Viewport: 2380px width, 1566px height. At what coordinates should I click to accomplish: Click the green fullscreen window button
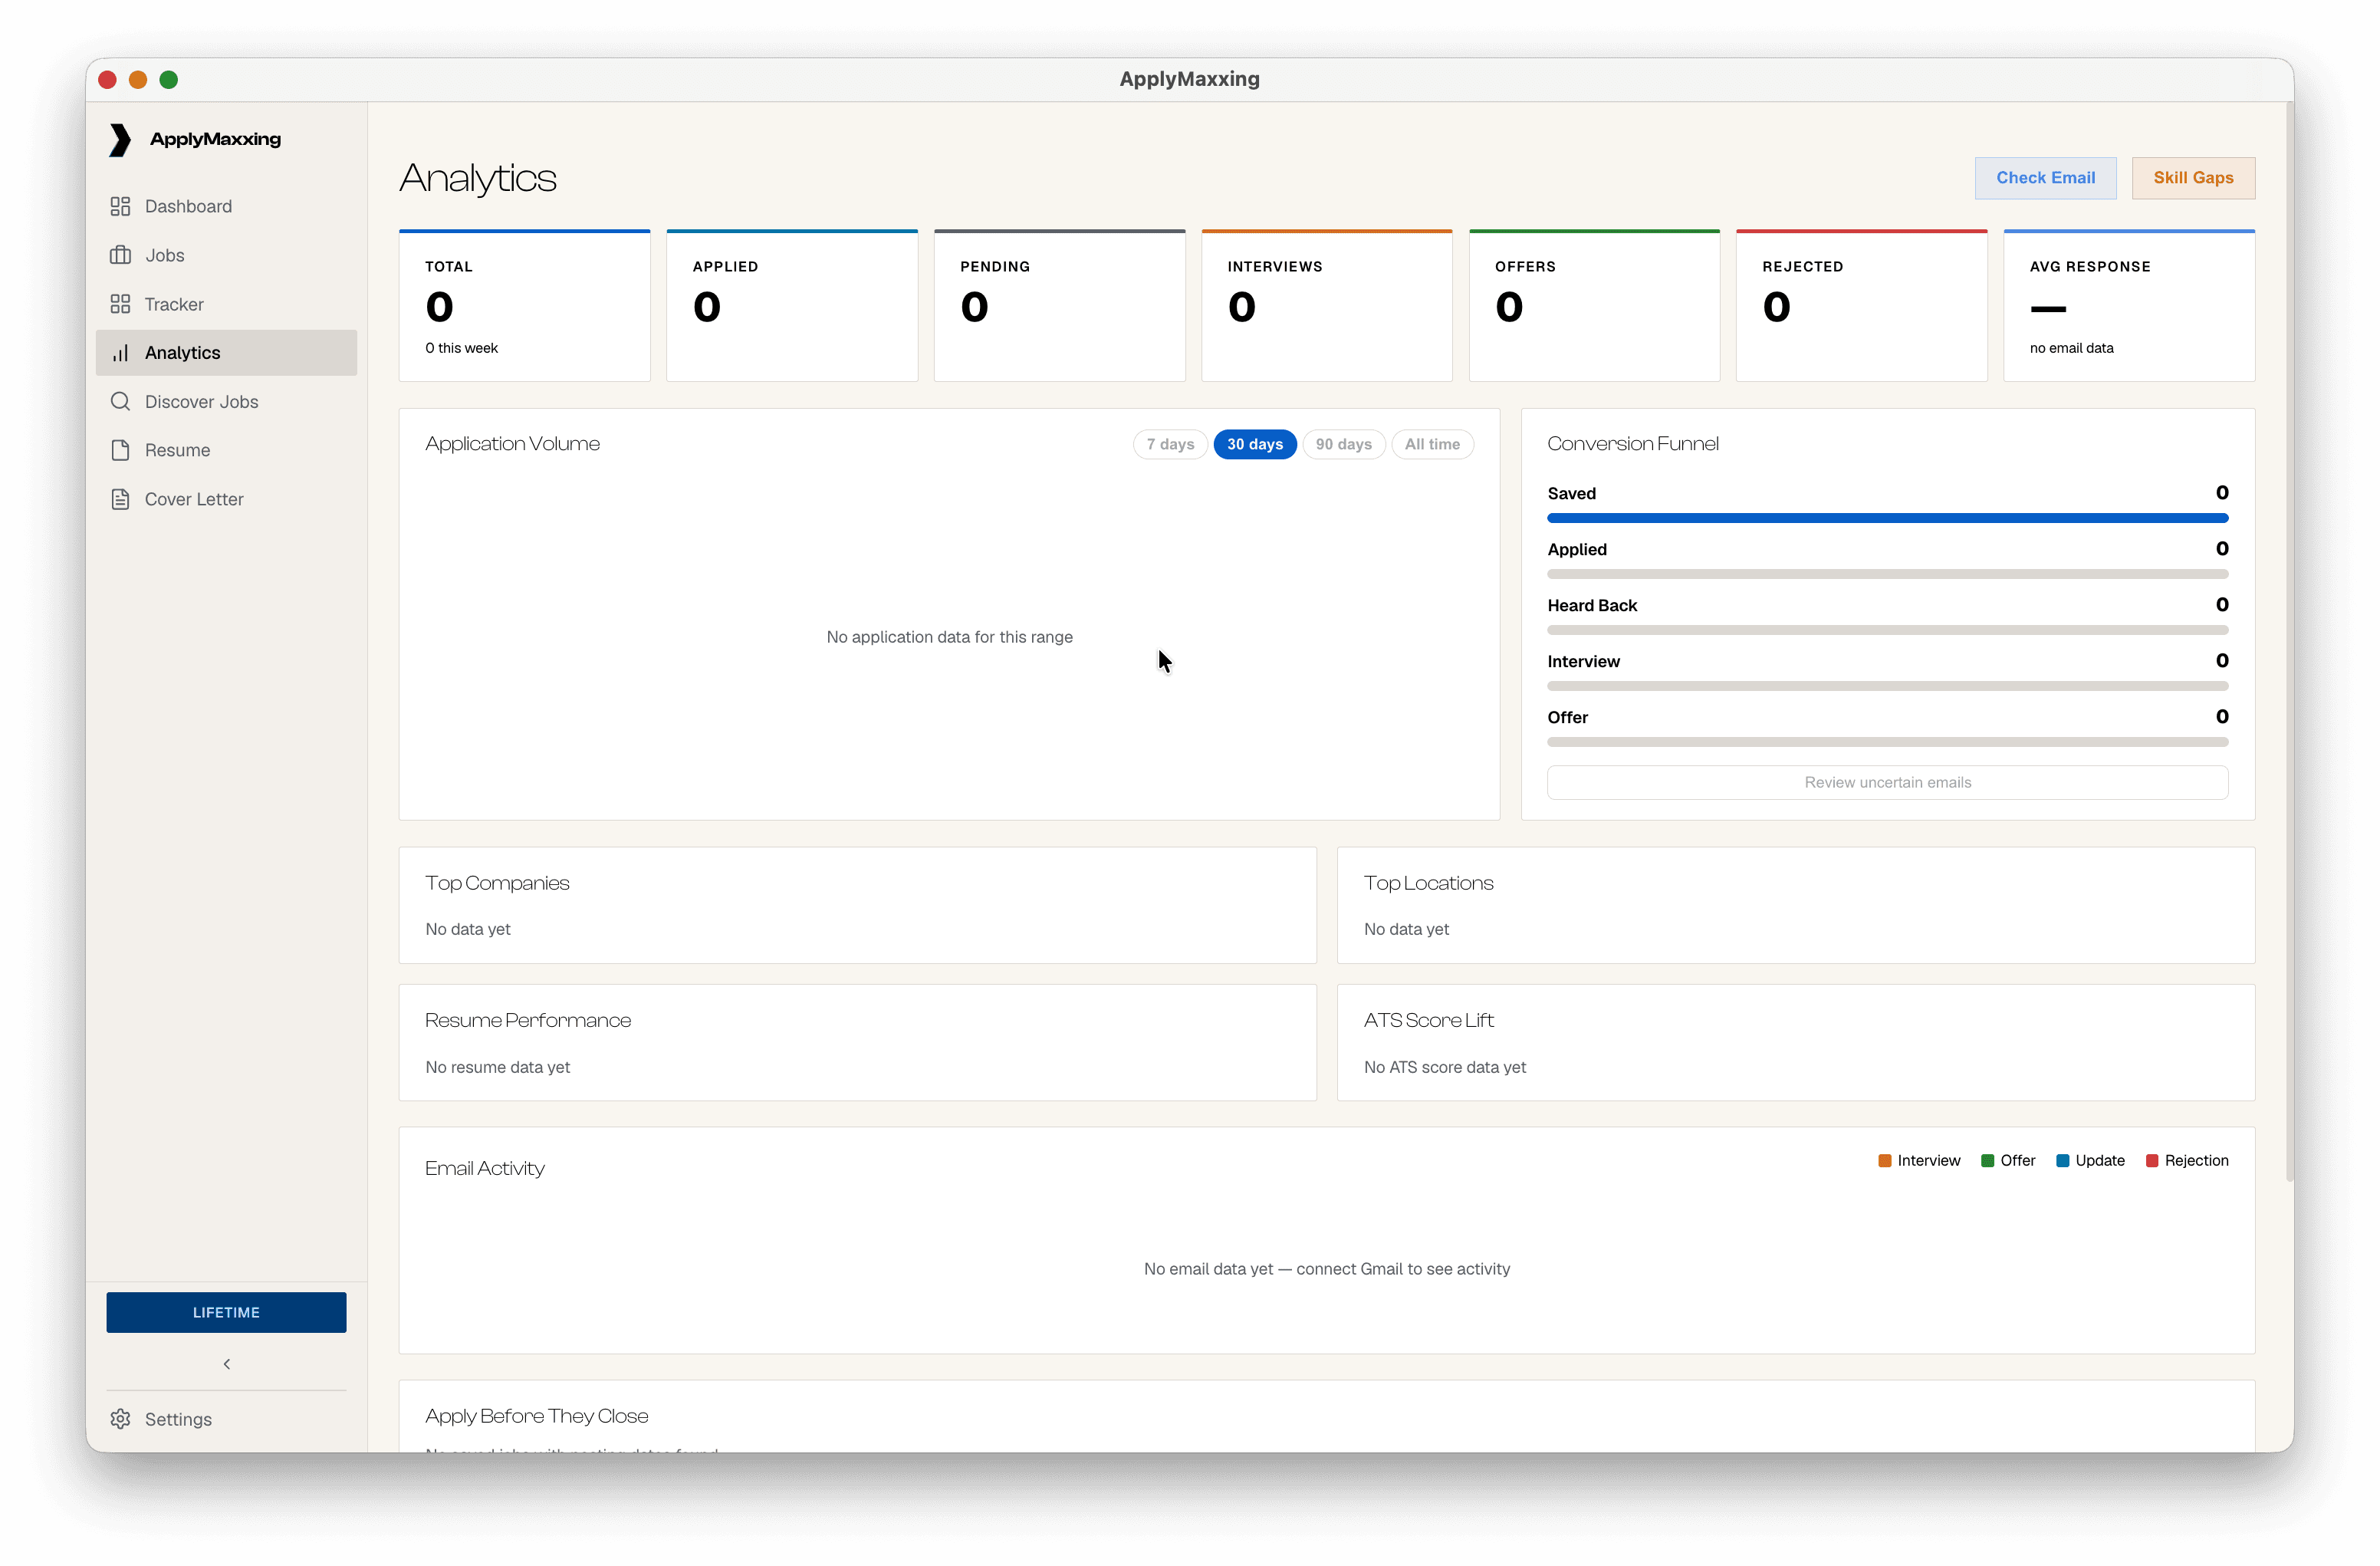coord(168,79)
